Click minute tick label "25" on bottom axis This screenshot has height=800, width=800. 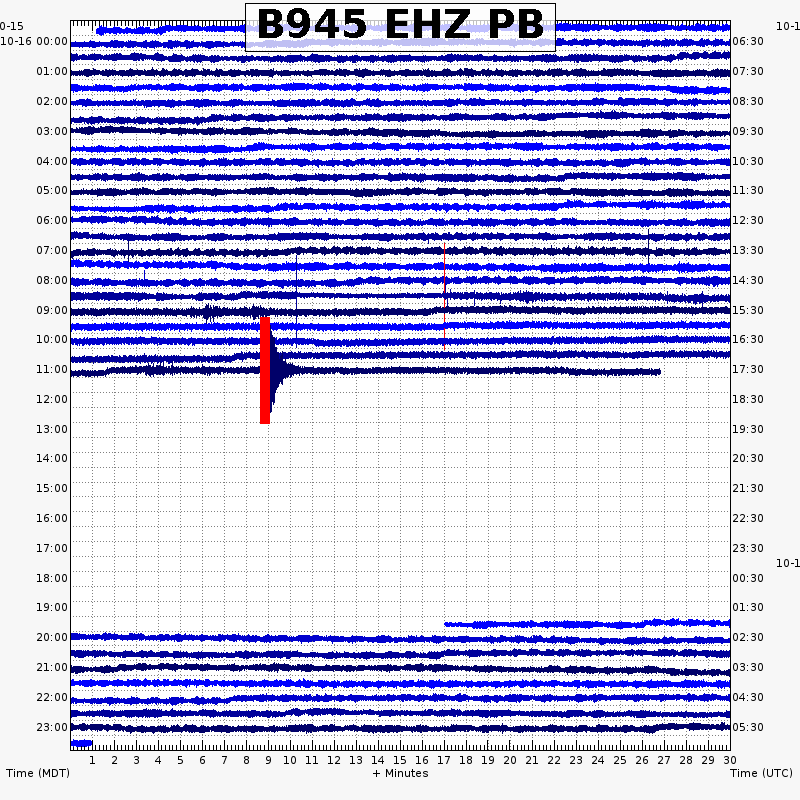pyautogui.click(x=620, y=760)
